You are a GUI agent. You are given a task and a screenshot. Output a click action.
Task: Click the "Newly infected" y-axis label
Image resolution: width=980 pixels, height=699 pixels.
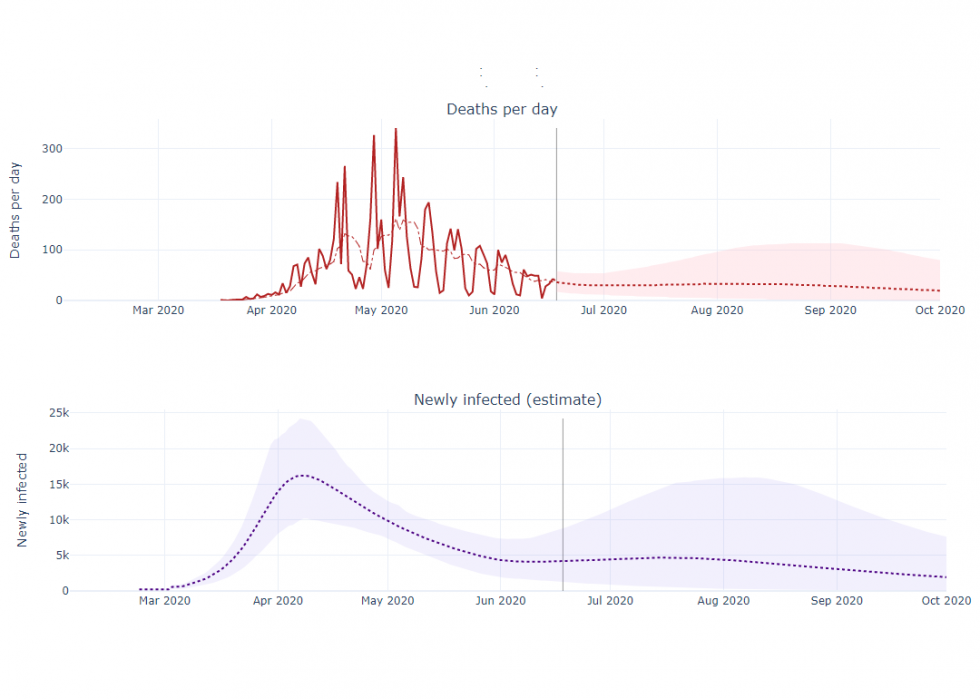pyautogui.click(x=22, y=500)
